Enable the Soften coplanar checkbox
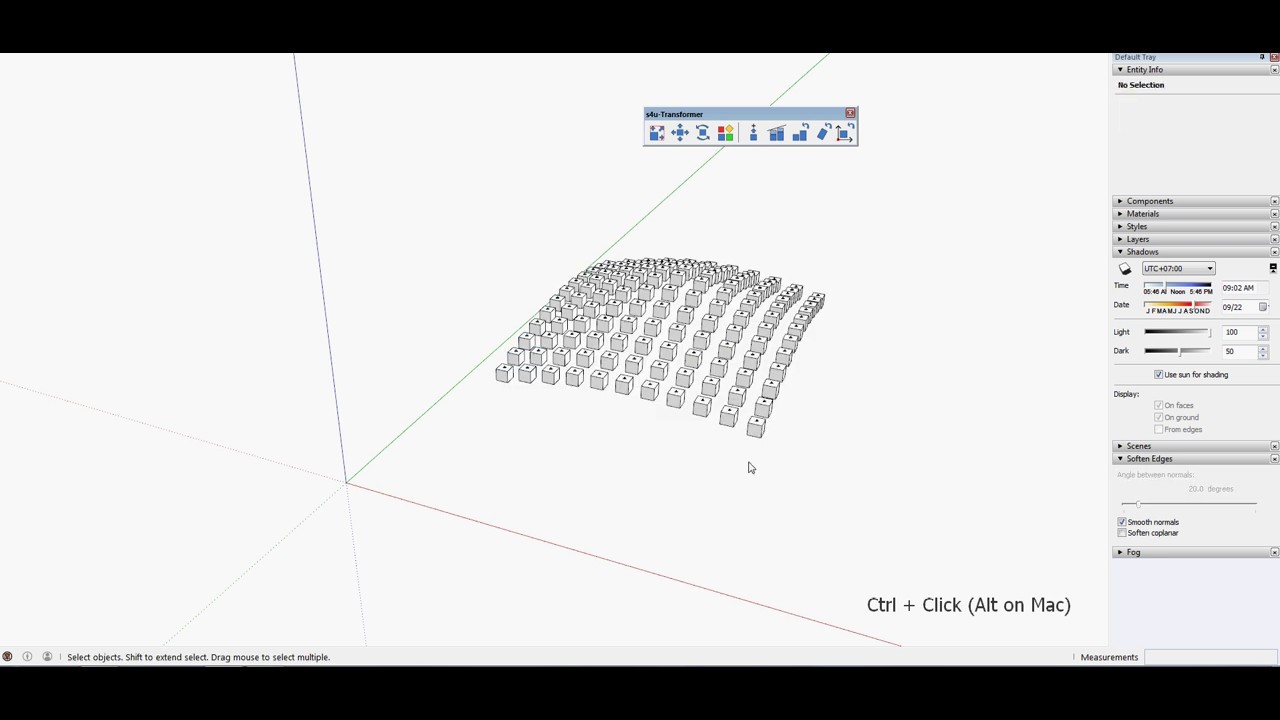The height and width of the screenshot is (720, 1280). [x=1122, y=533]
